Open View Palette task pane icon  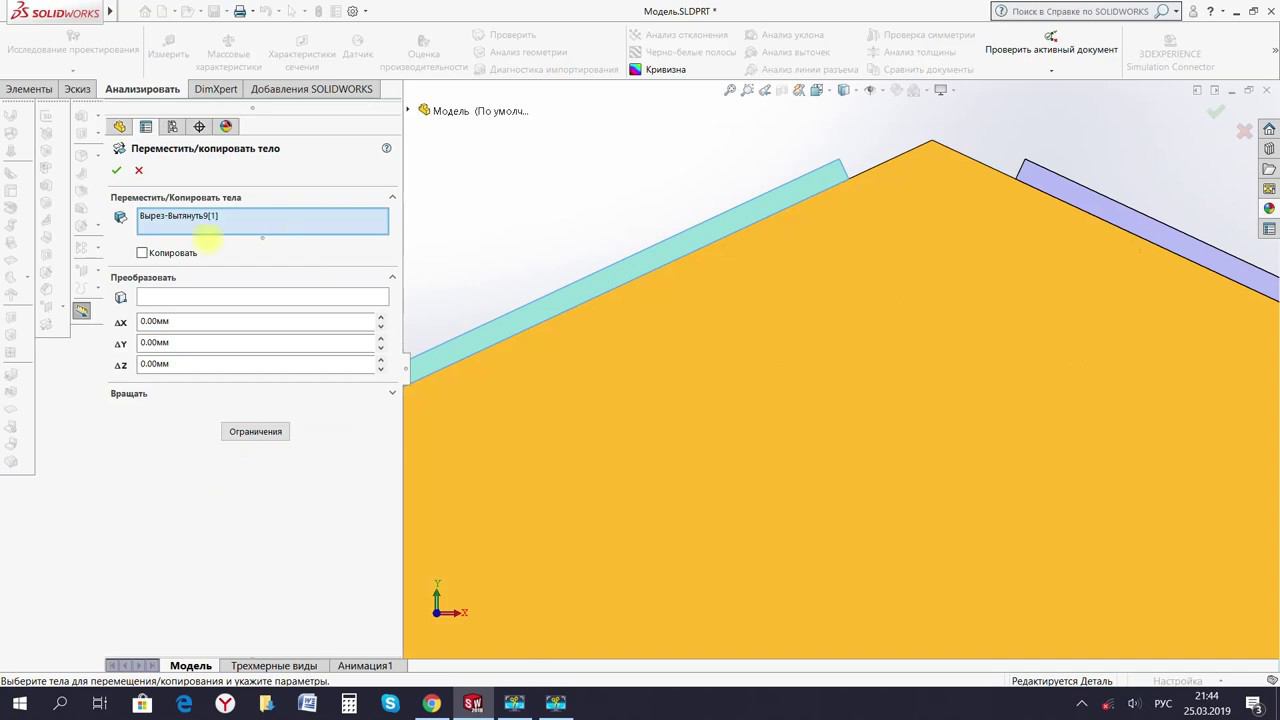[x=1269, y=189]
